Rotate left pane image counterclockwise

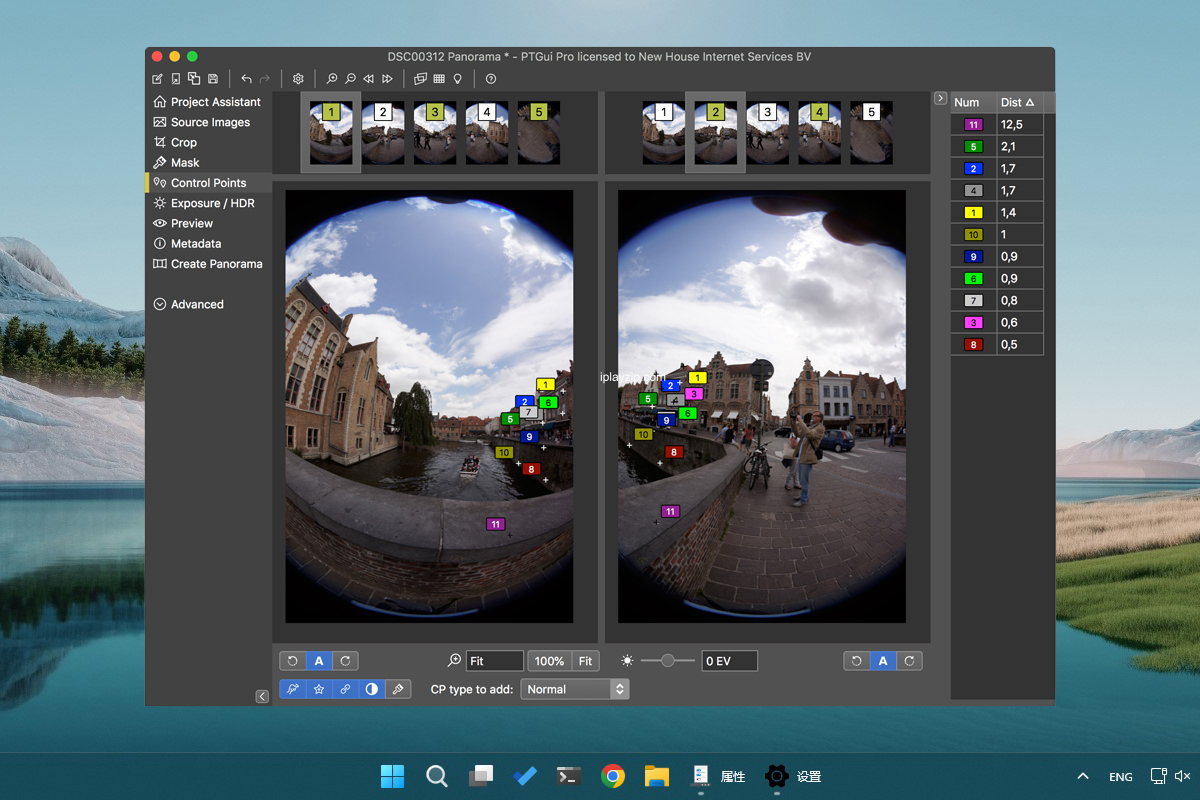point(293,661)
